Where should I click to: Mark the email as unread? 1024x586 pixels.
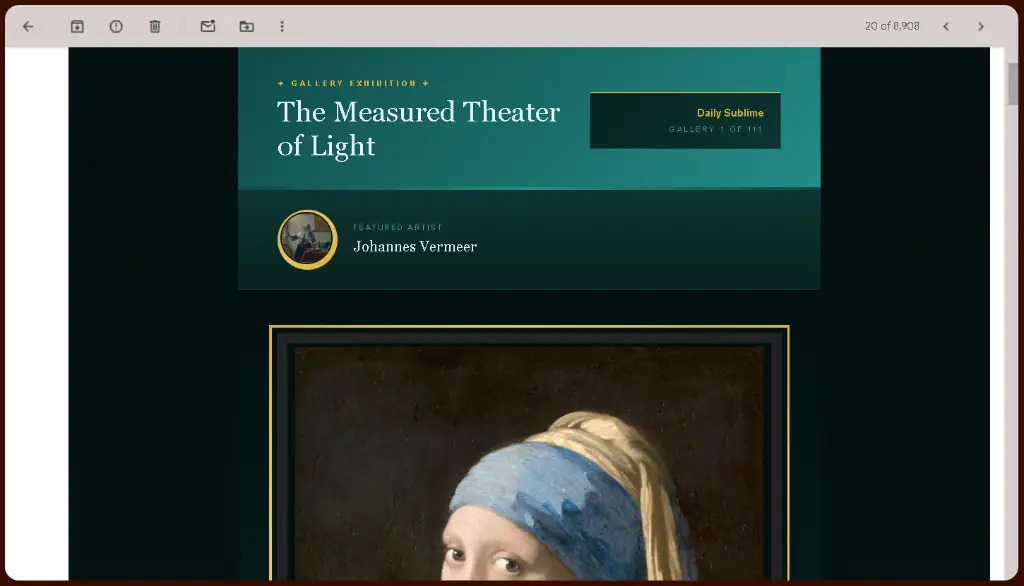tap(207, 26)
